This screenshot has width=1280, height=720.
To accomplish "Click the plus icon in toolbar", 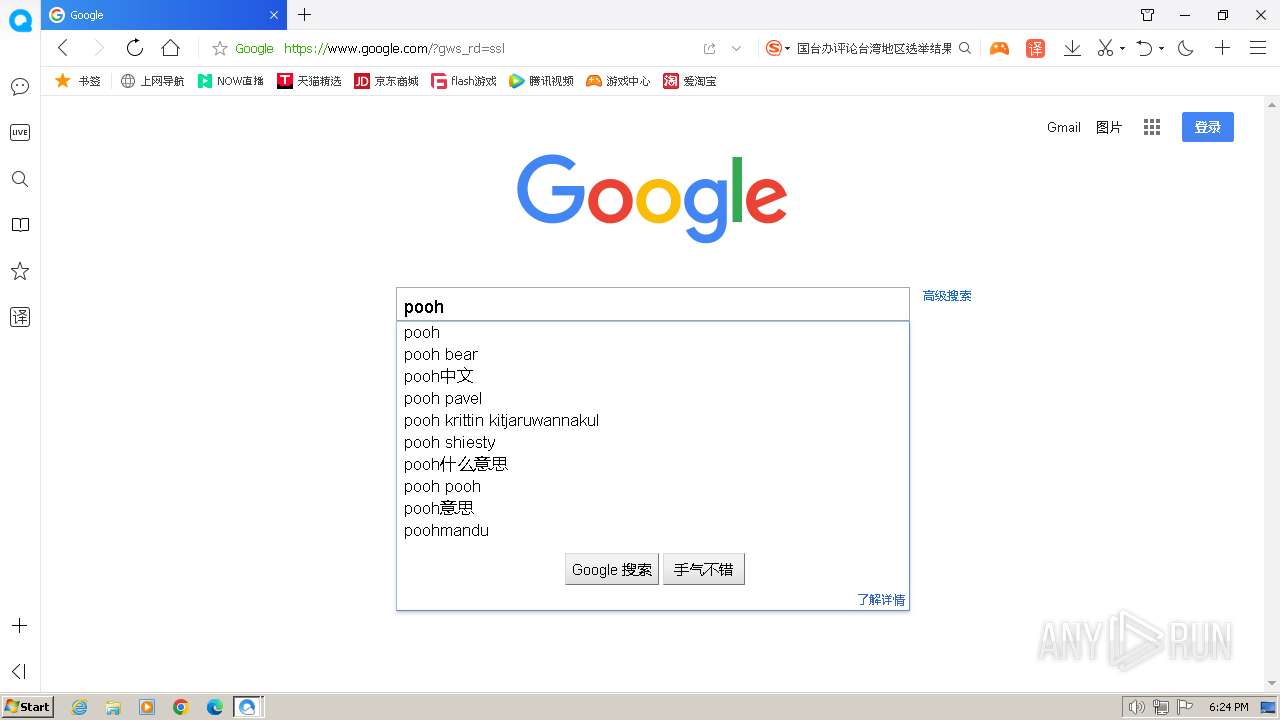I will [x=1222, y=48].
